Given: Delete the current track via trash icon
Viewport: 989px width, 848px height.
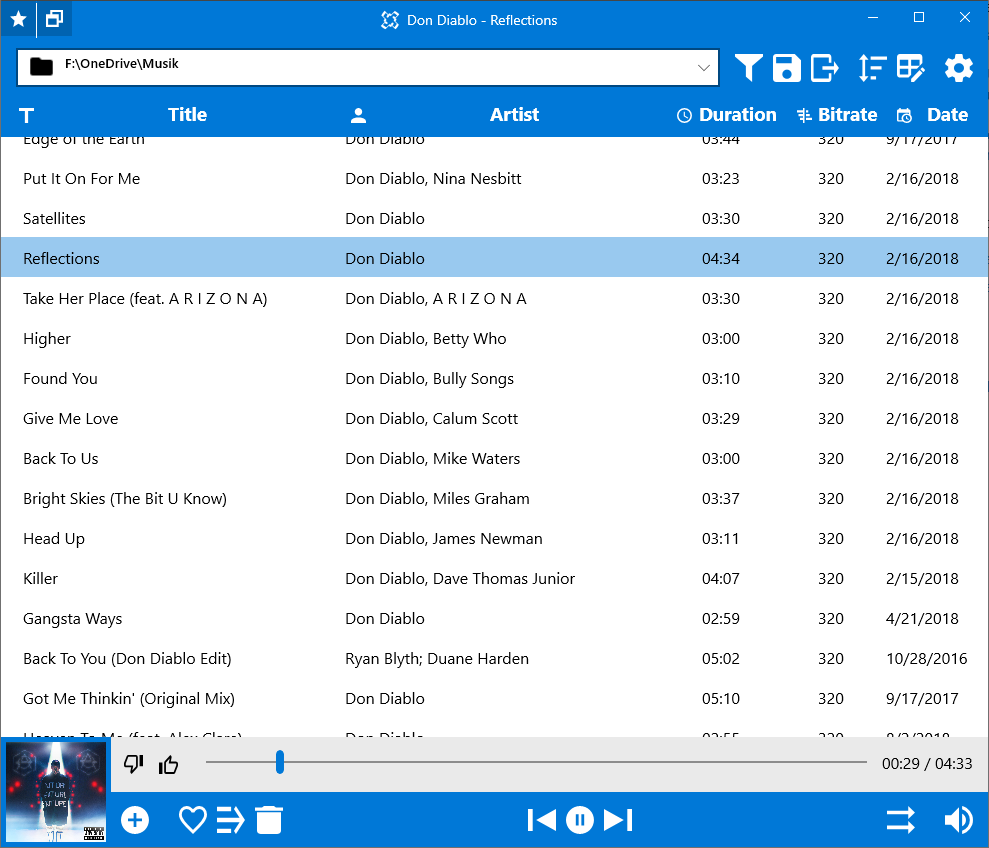Looking at the screenshot, I should pos(270,820).
